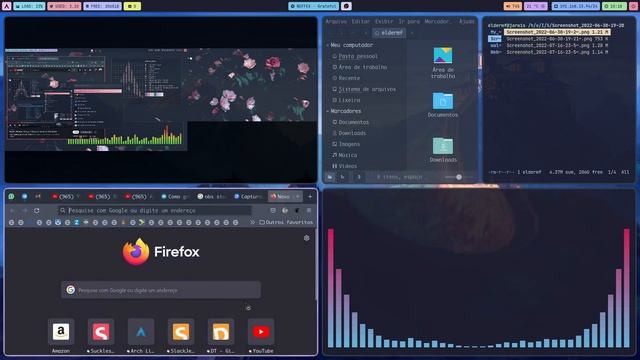Switch to the first (965) YouTube tab
Screen dimensions: 640x360
click(x=65, y=196)
